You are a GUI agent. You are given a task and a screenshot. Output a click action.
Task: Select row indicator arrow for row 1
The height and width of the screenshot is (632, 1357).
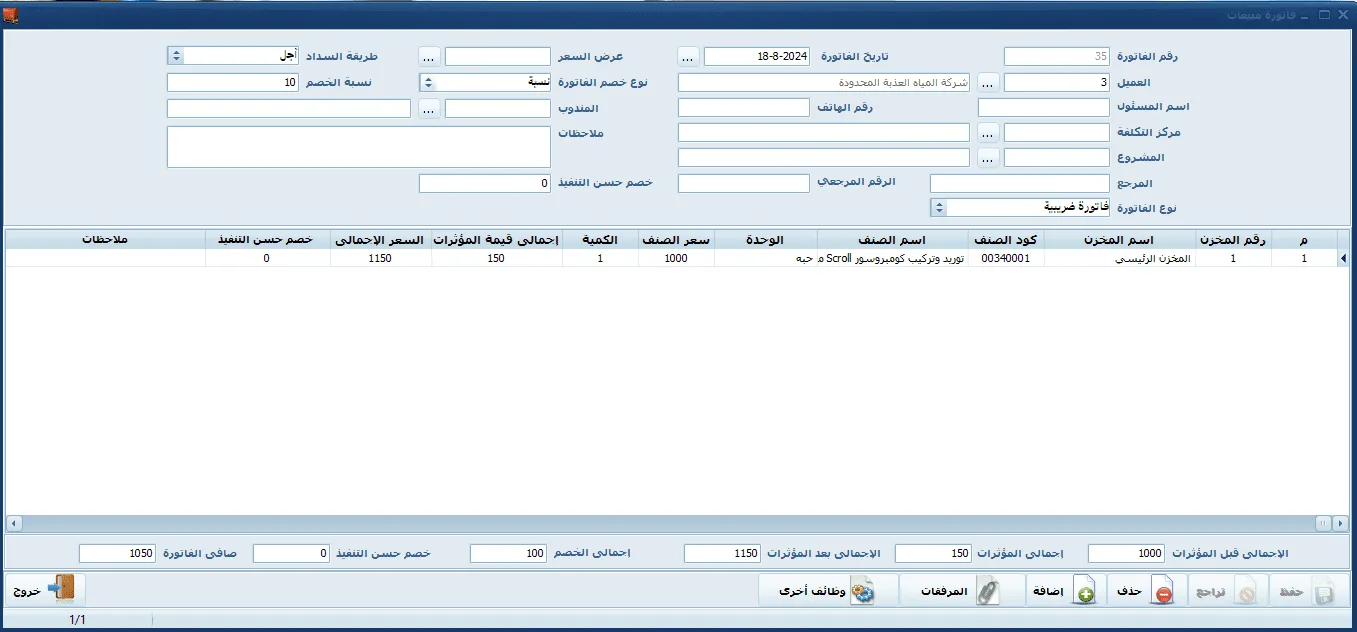tap(1343, 259)
